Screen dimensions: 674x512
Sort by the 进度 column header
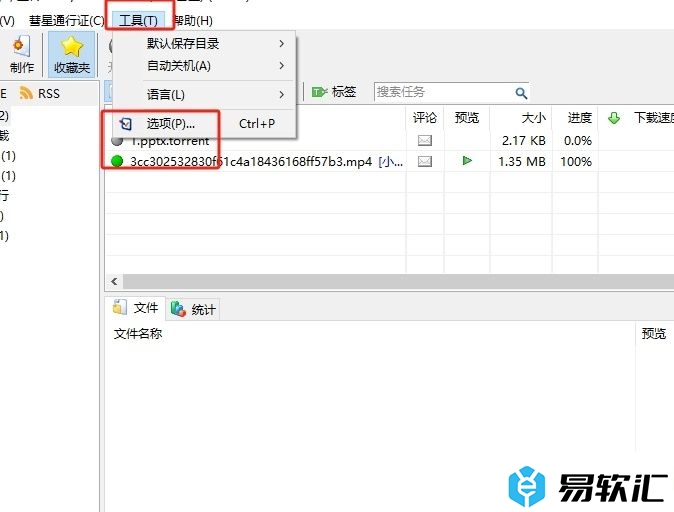coord(575,117)
